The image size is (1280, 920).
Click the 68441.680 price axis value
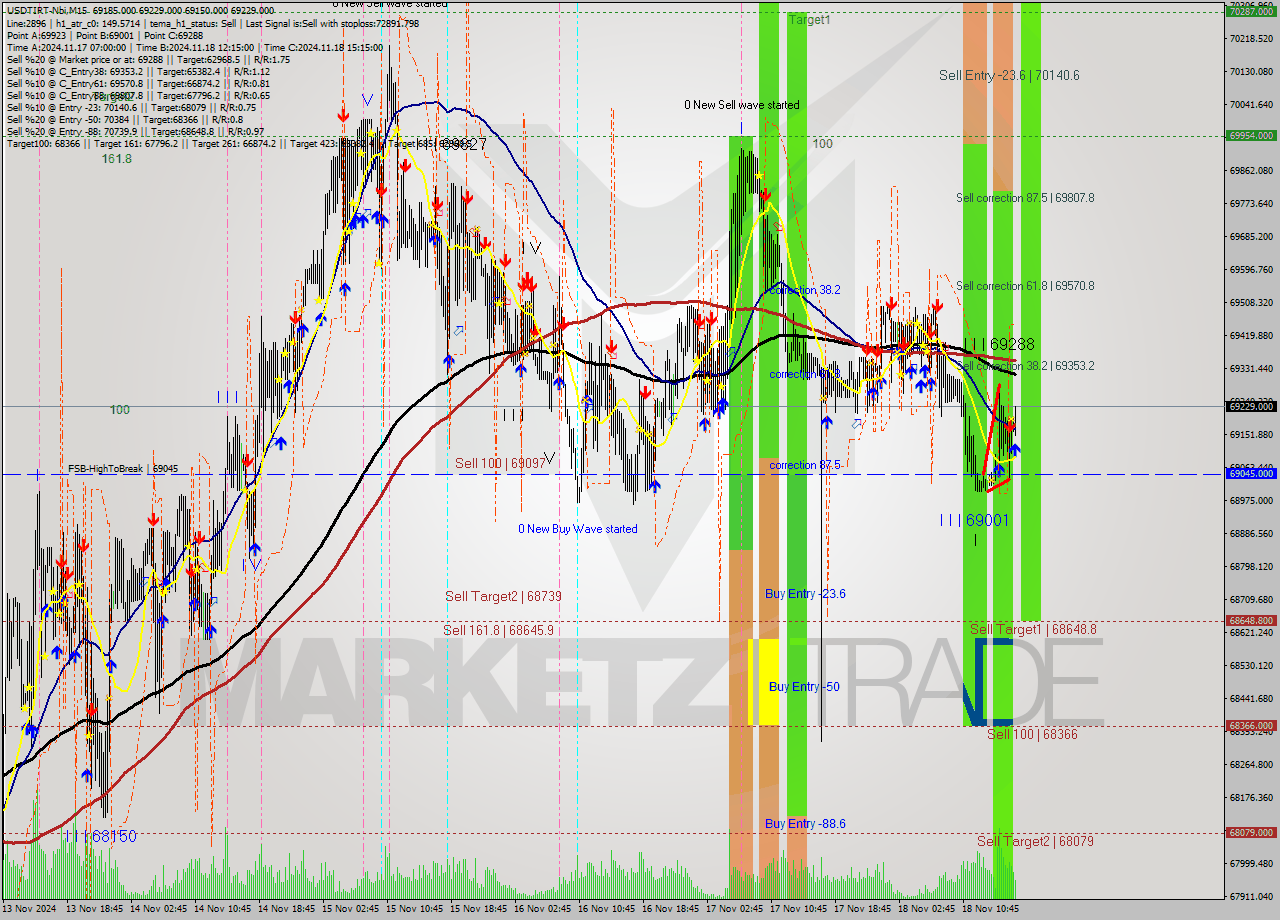point(1253,698)
